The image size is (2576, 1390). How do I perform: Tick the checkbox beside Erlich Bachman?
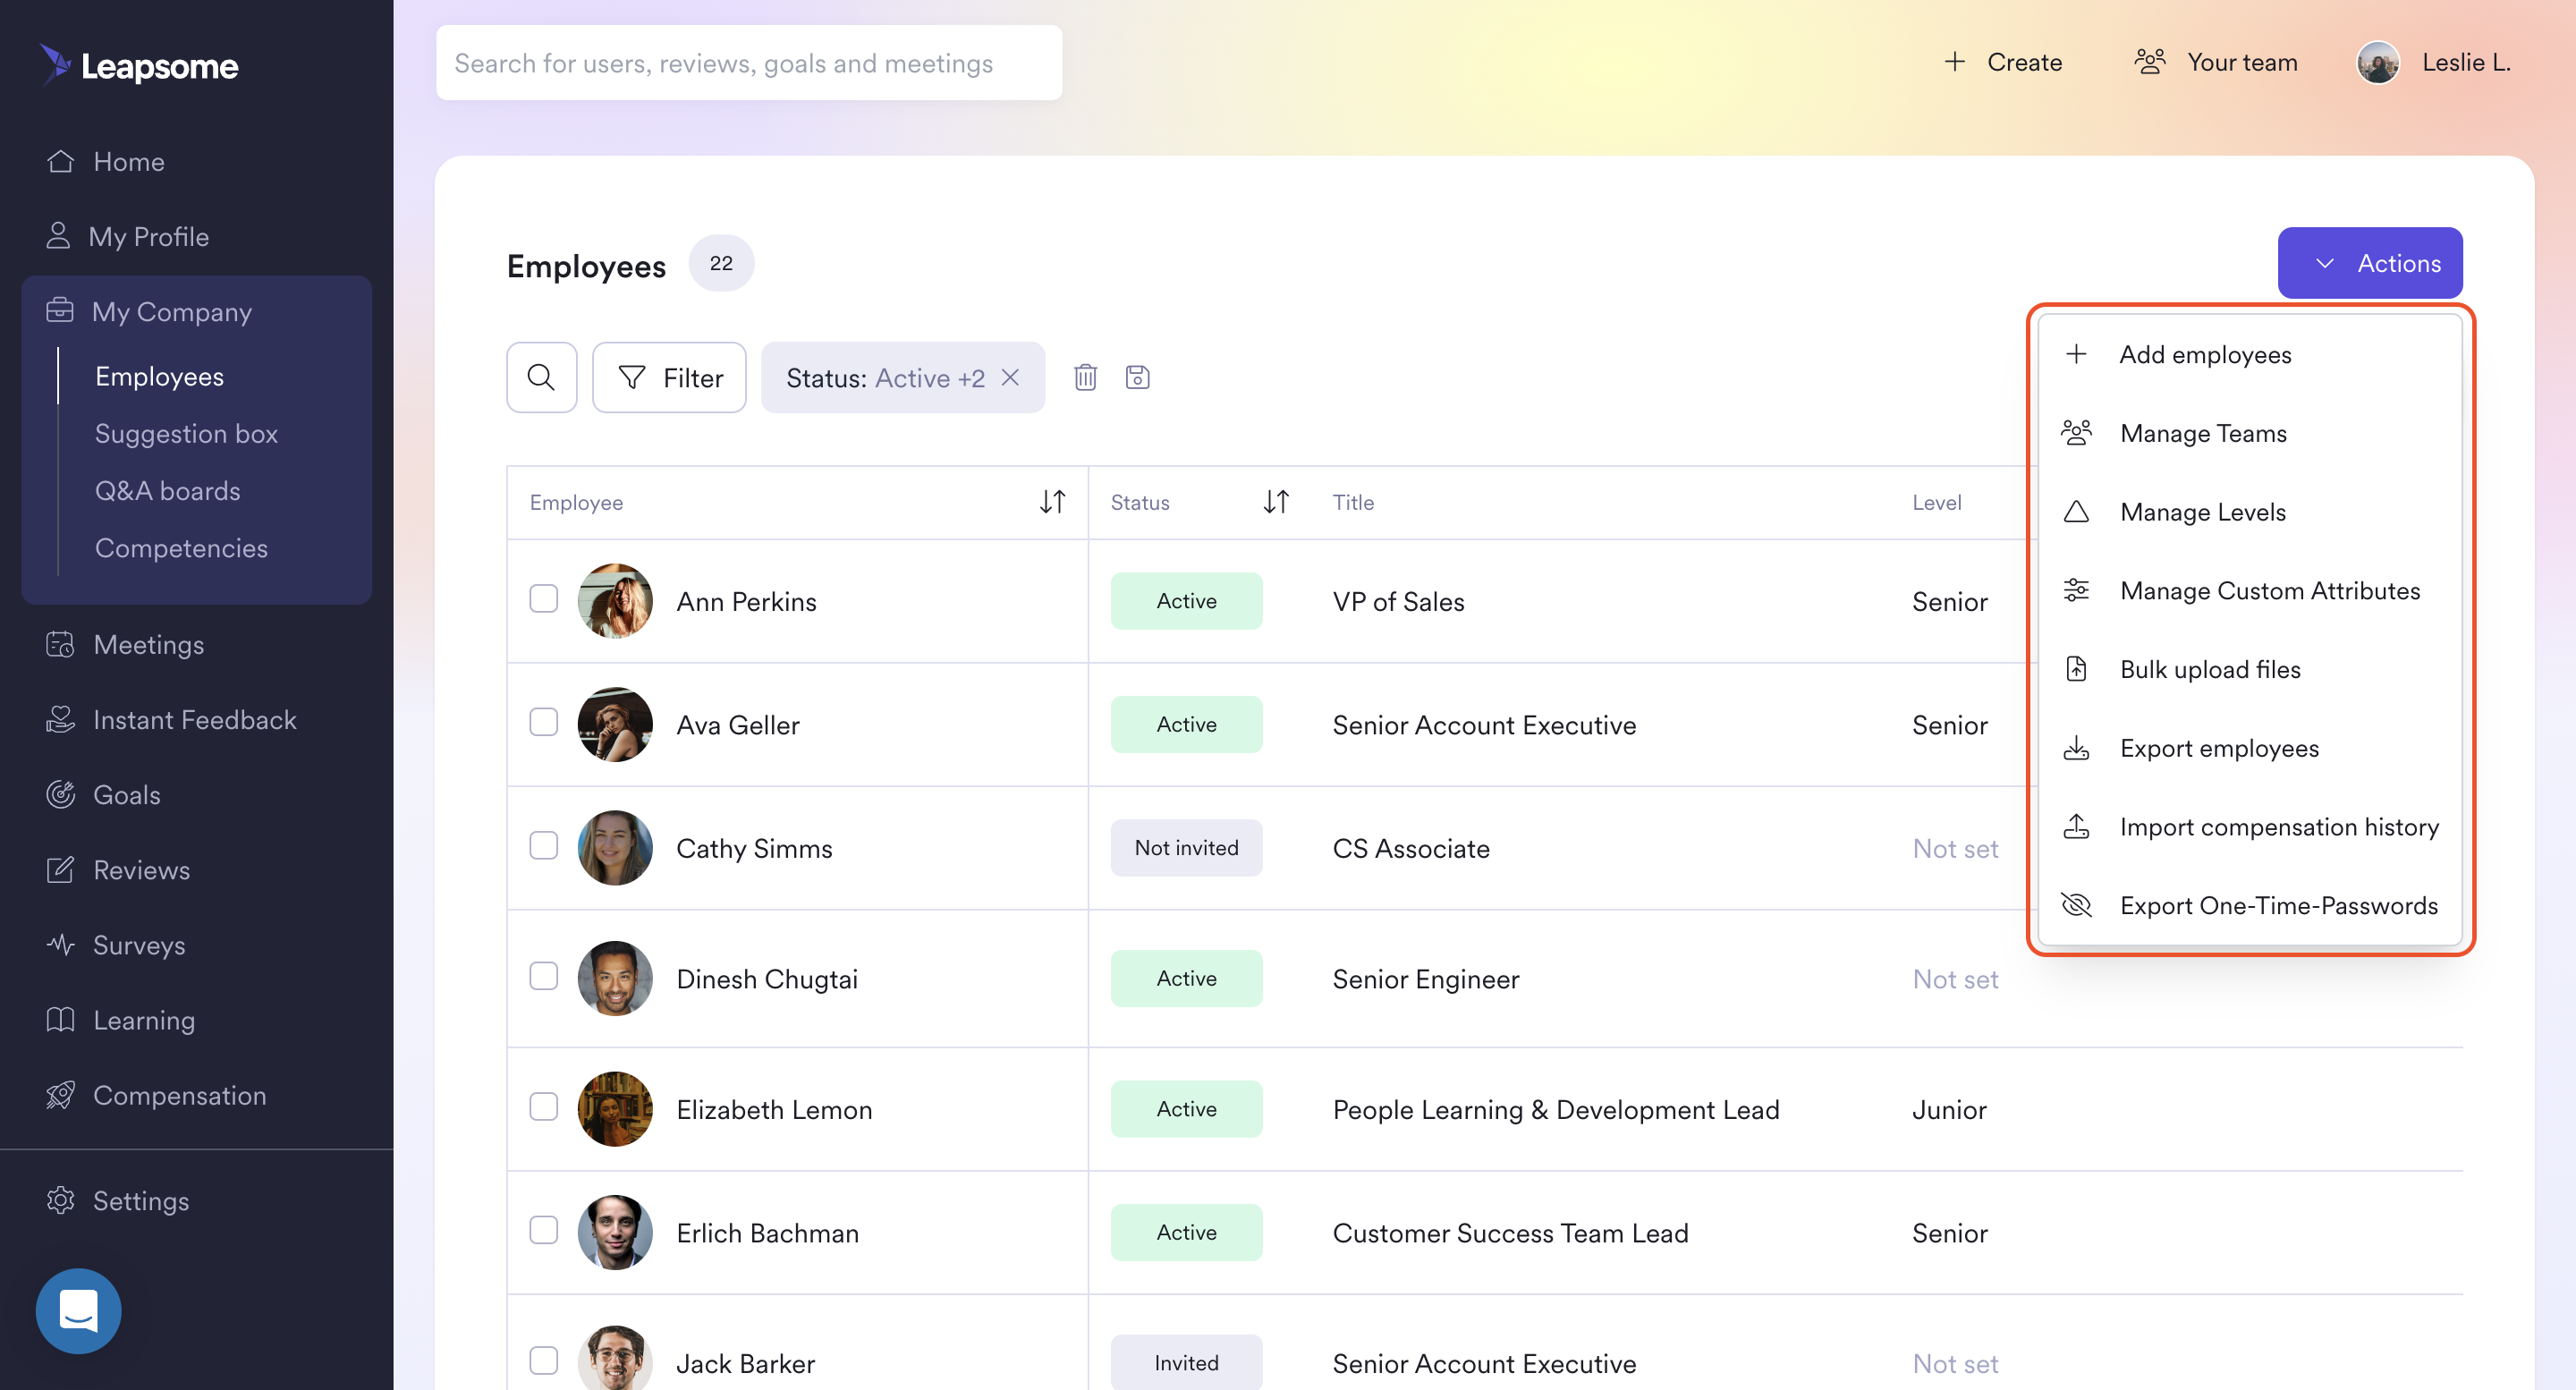543,1230
